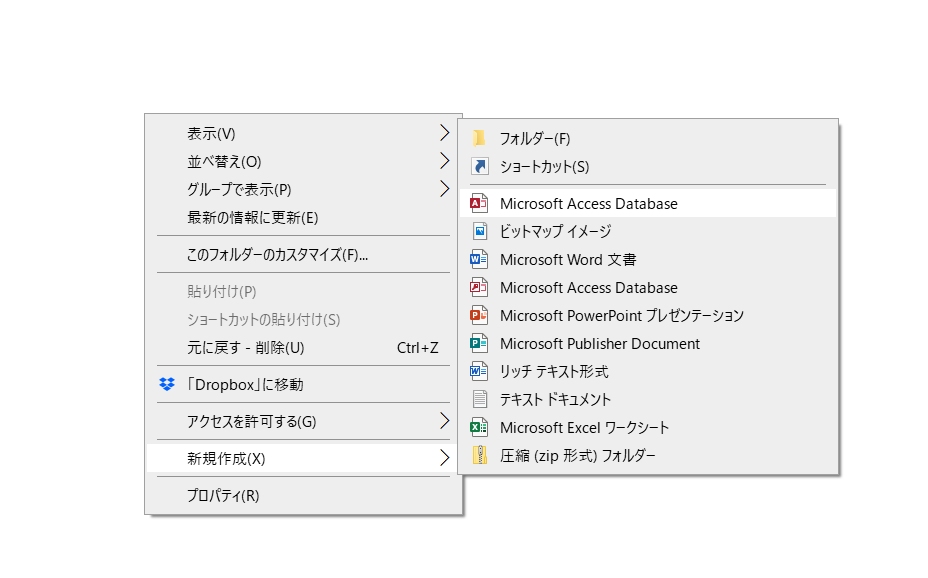The width and height of the screenshot is (928, 578).
Task: Click the Microsoft Word 文書 icon
Action: click(x=479, y=259)
